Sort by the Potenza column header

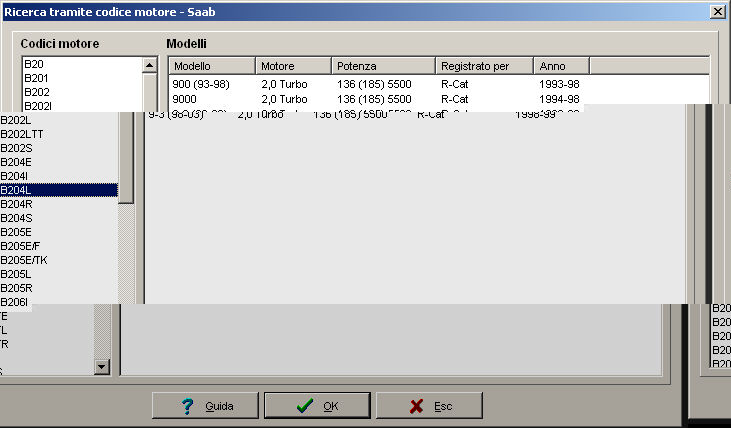[x=383, y=66]
